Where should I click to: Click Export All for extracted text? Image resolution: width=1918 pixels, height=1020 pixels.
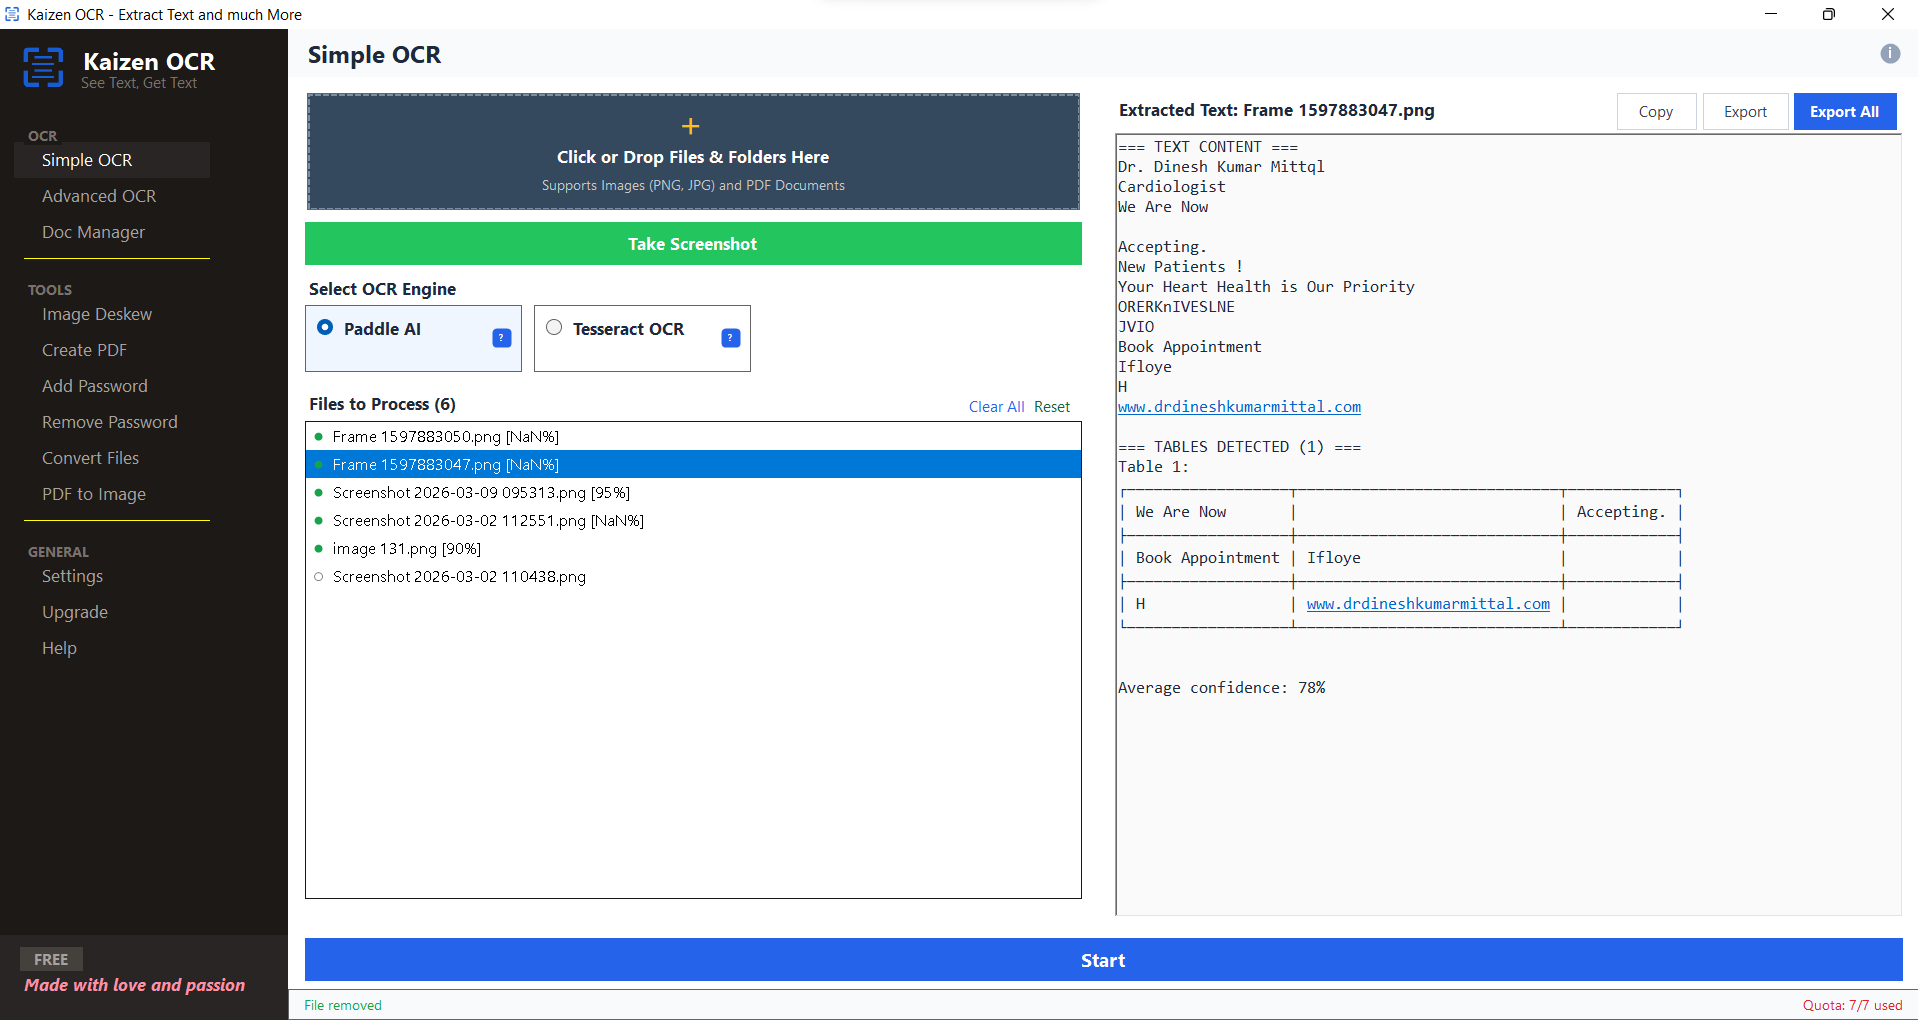coord(1843,111)
